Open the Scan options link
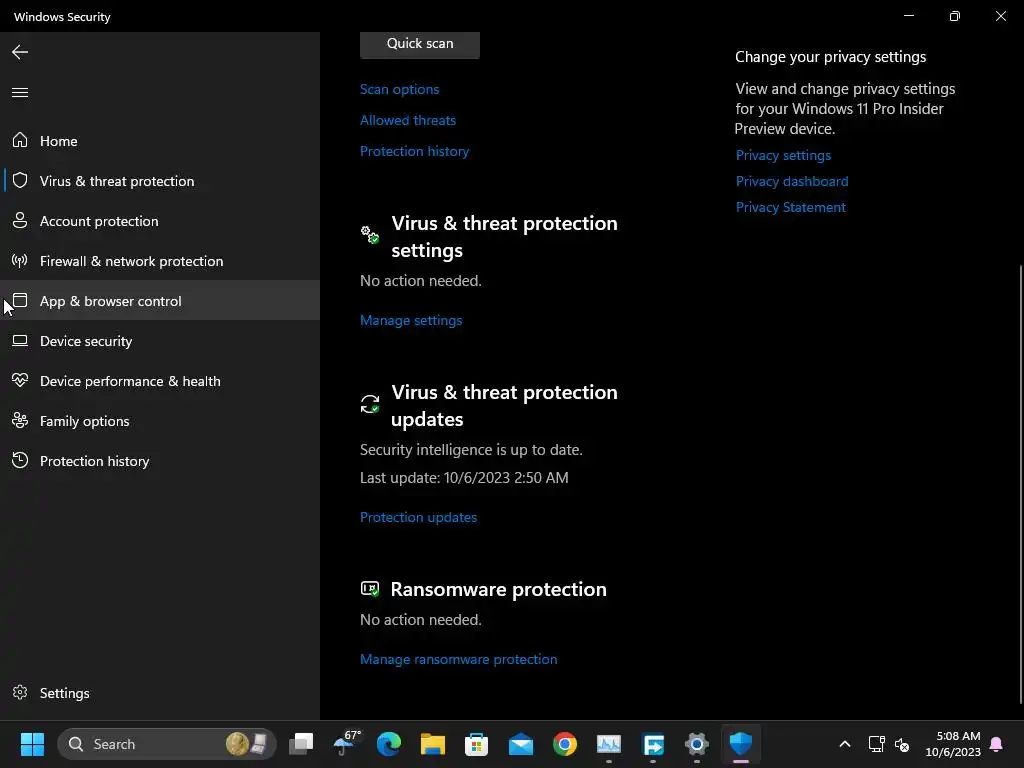Viewport: 1024px width, 768px height. [x=399, y=89]
